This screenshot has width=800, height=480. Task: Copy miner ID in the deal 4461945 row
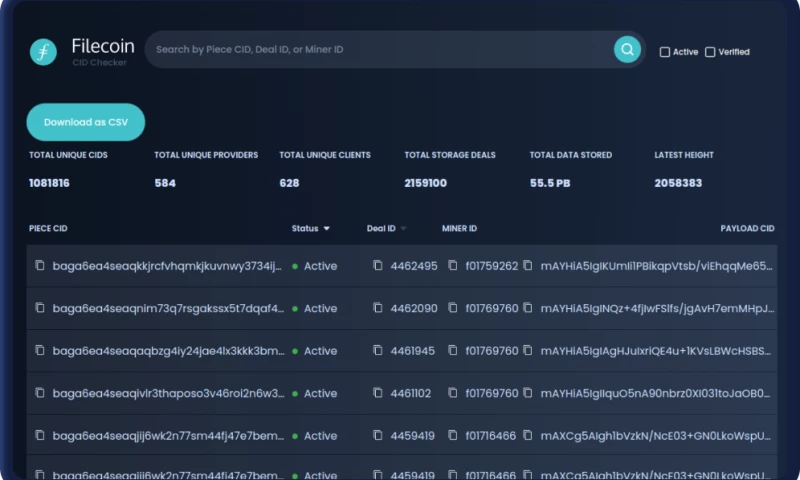pos(453,350)
